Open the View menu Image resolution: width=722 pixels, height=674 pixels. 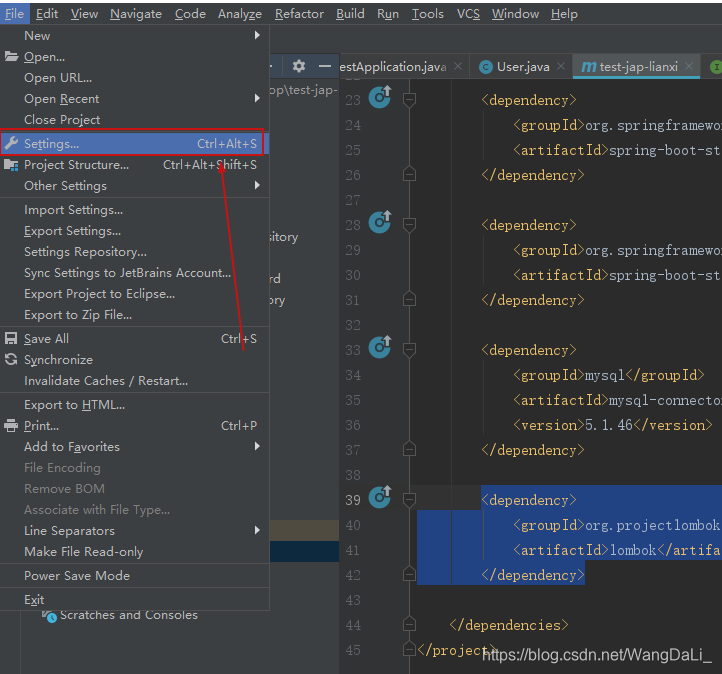(x=84, y=14)
